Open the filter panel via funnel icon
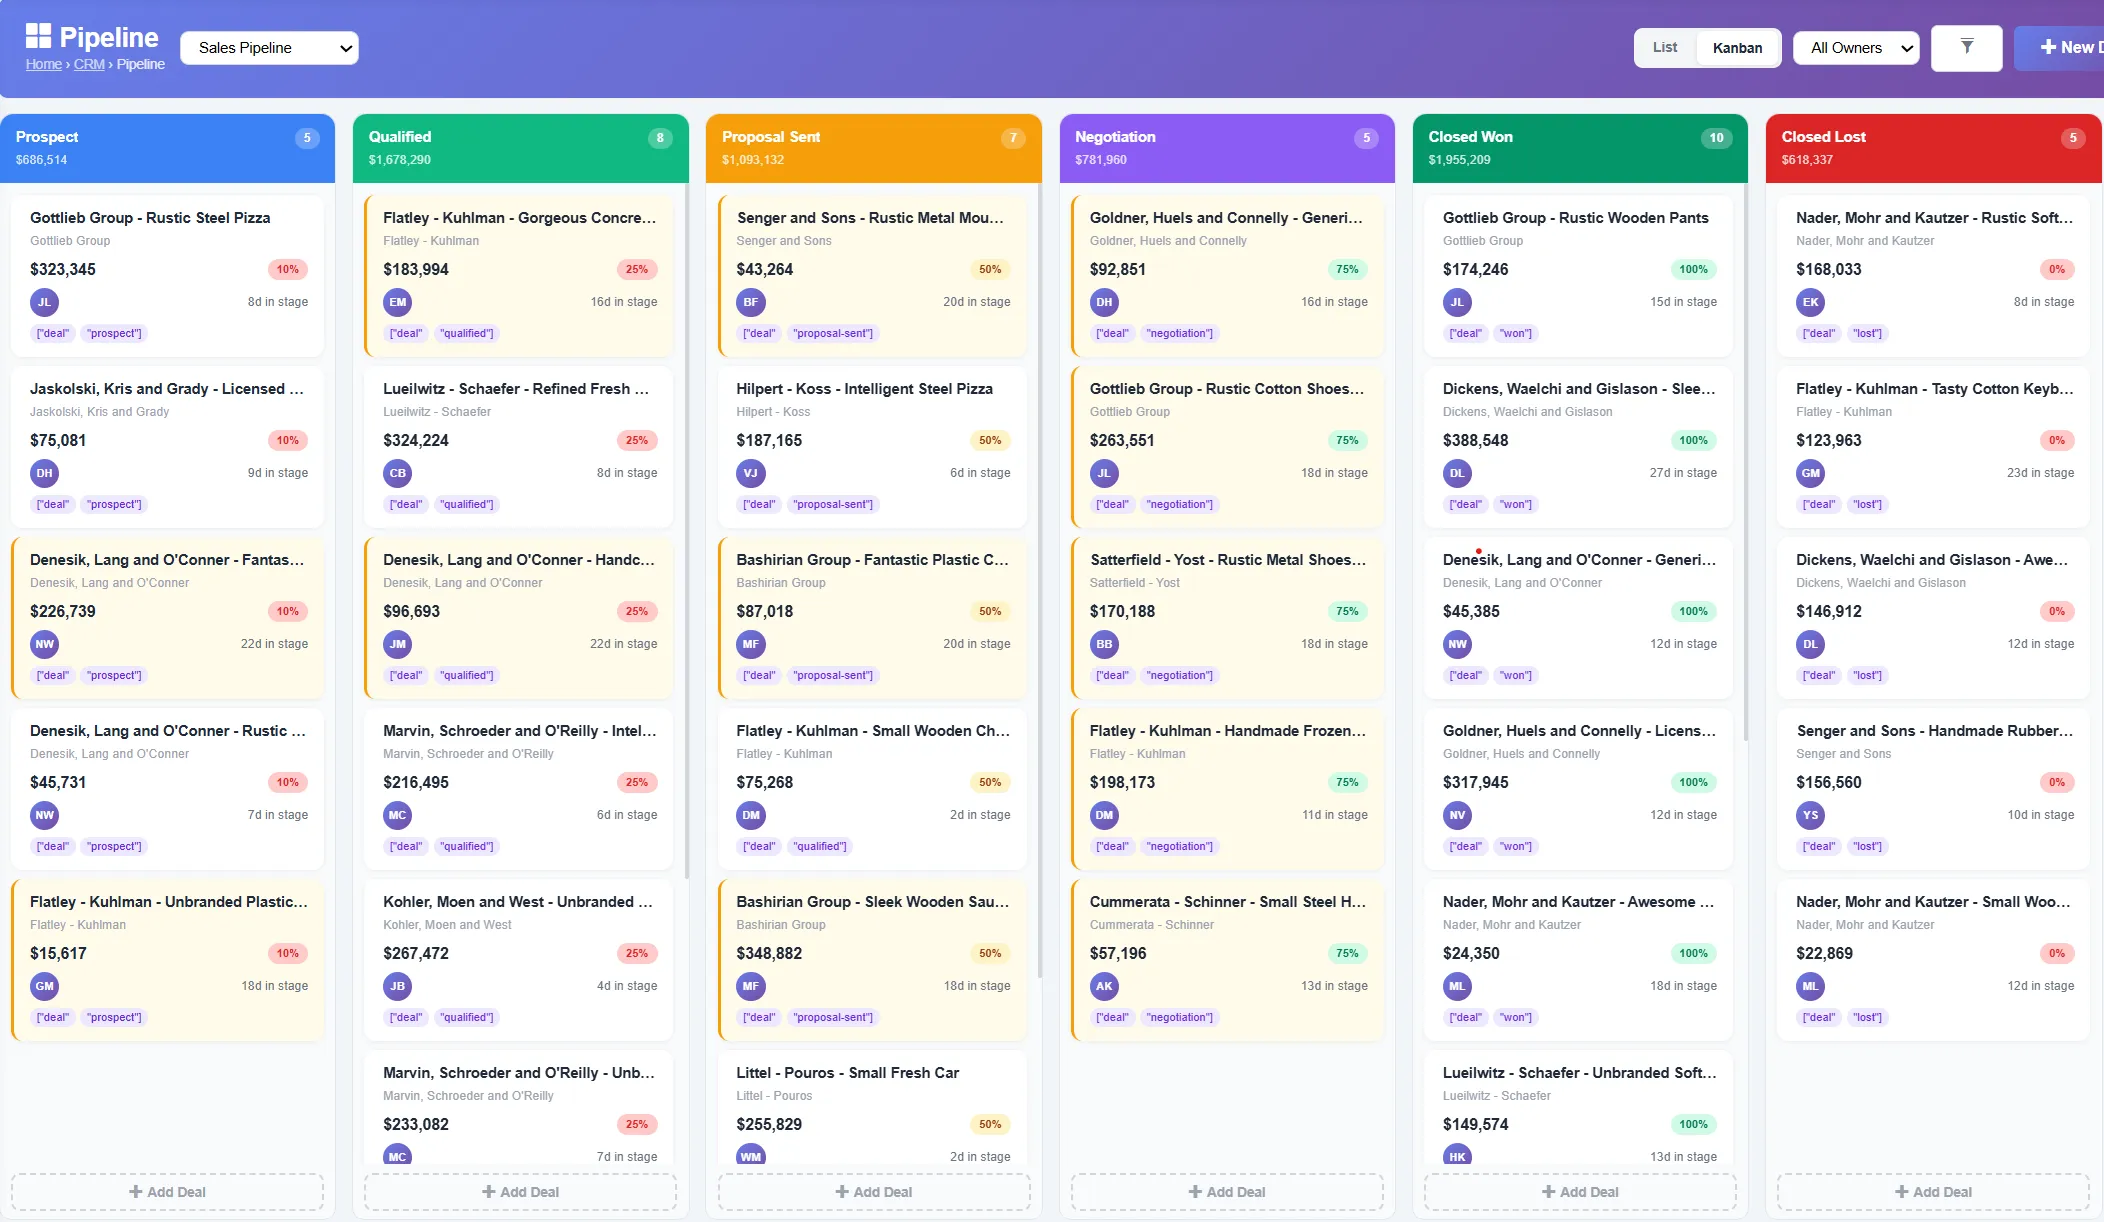The width and height of the screenshot is (2104, 1222). point(1966,47)
